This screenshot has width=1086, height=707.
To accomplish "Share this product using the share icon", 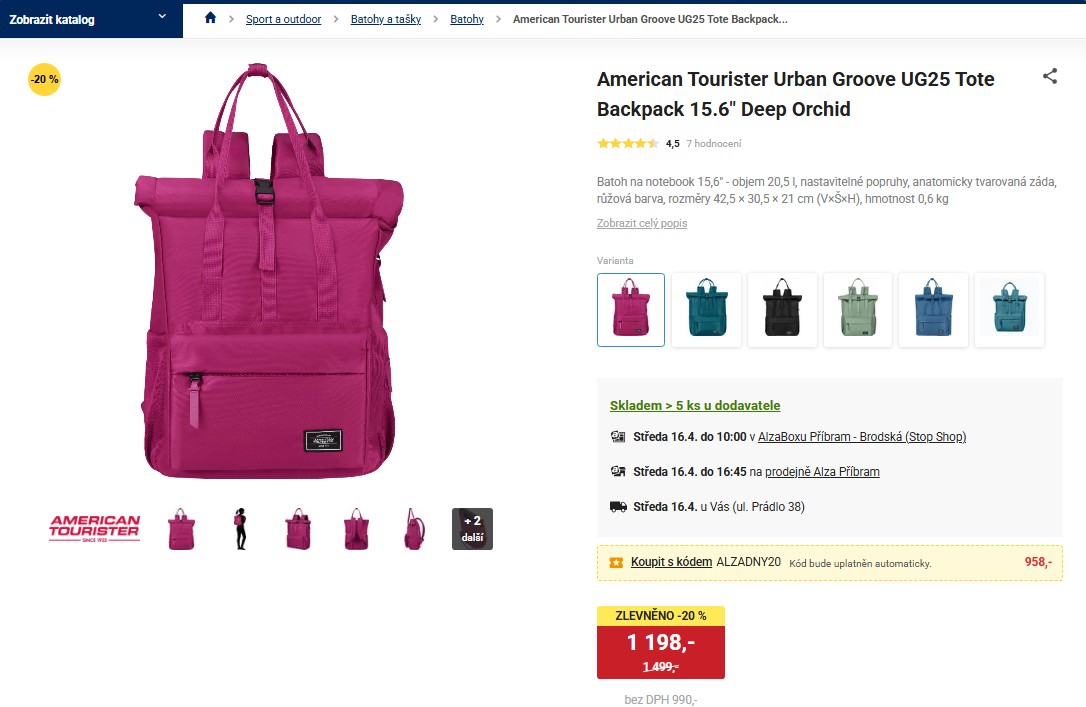I will click(x=1050, y=76).
